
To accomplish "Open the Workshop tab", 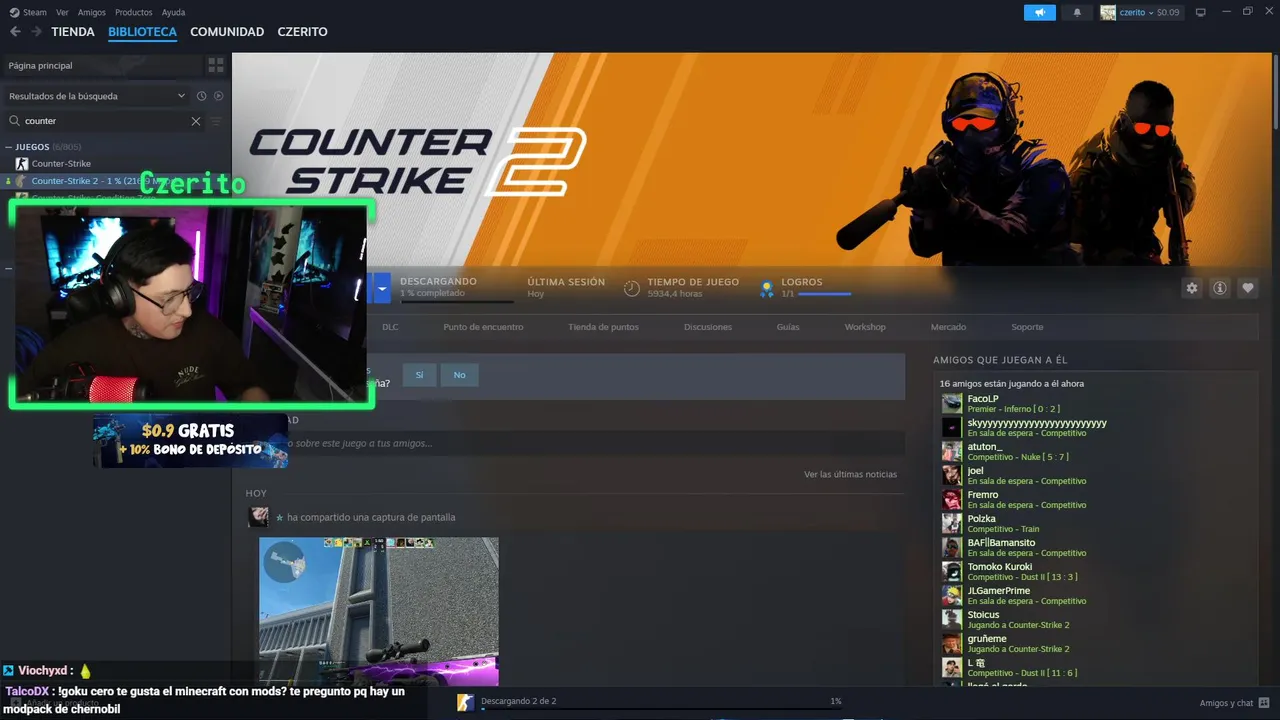I will pos(865,327).
